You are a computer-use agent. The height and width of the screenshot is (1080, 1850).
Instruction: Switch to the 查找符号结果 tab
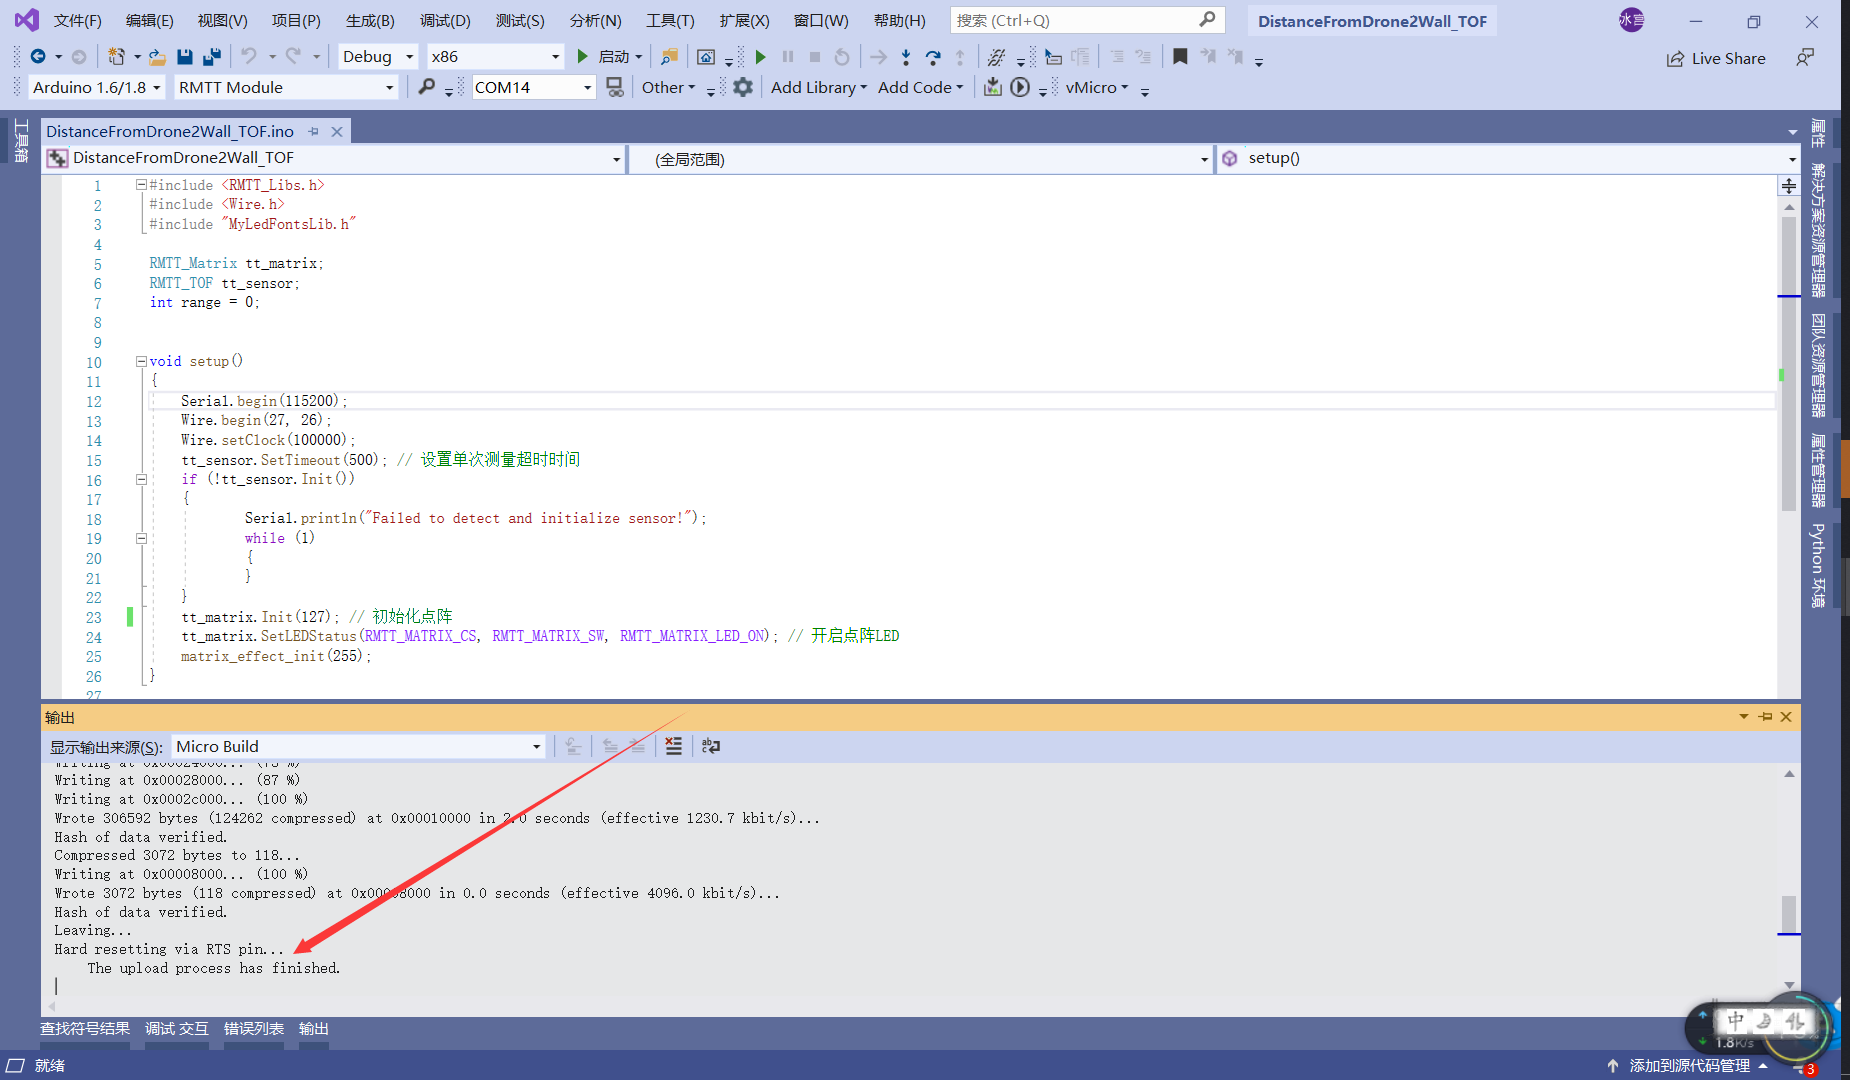(x=85, y=1028)
